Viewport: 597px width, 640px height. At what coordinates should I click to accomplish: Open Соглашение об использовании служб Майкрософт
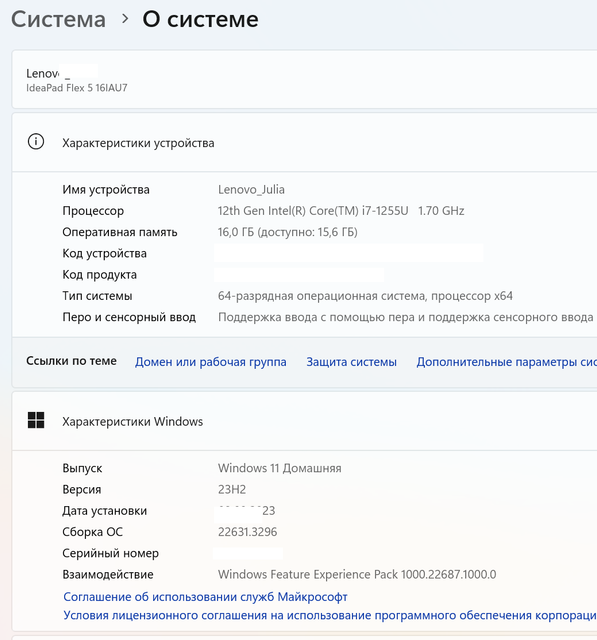click(205, 597)
